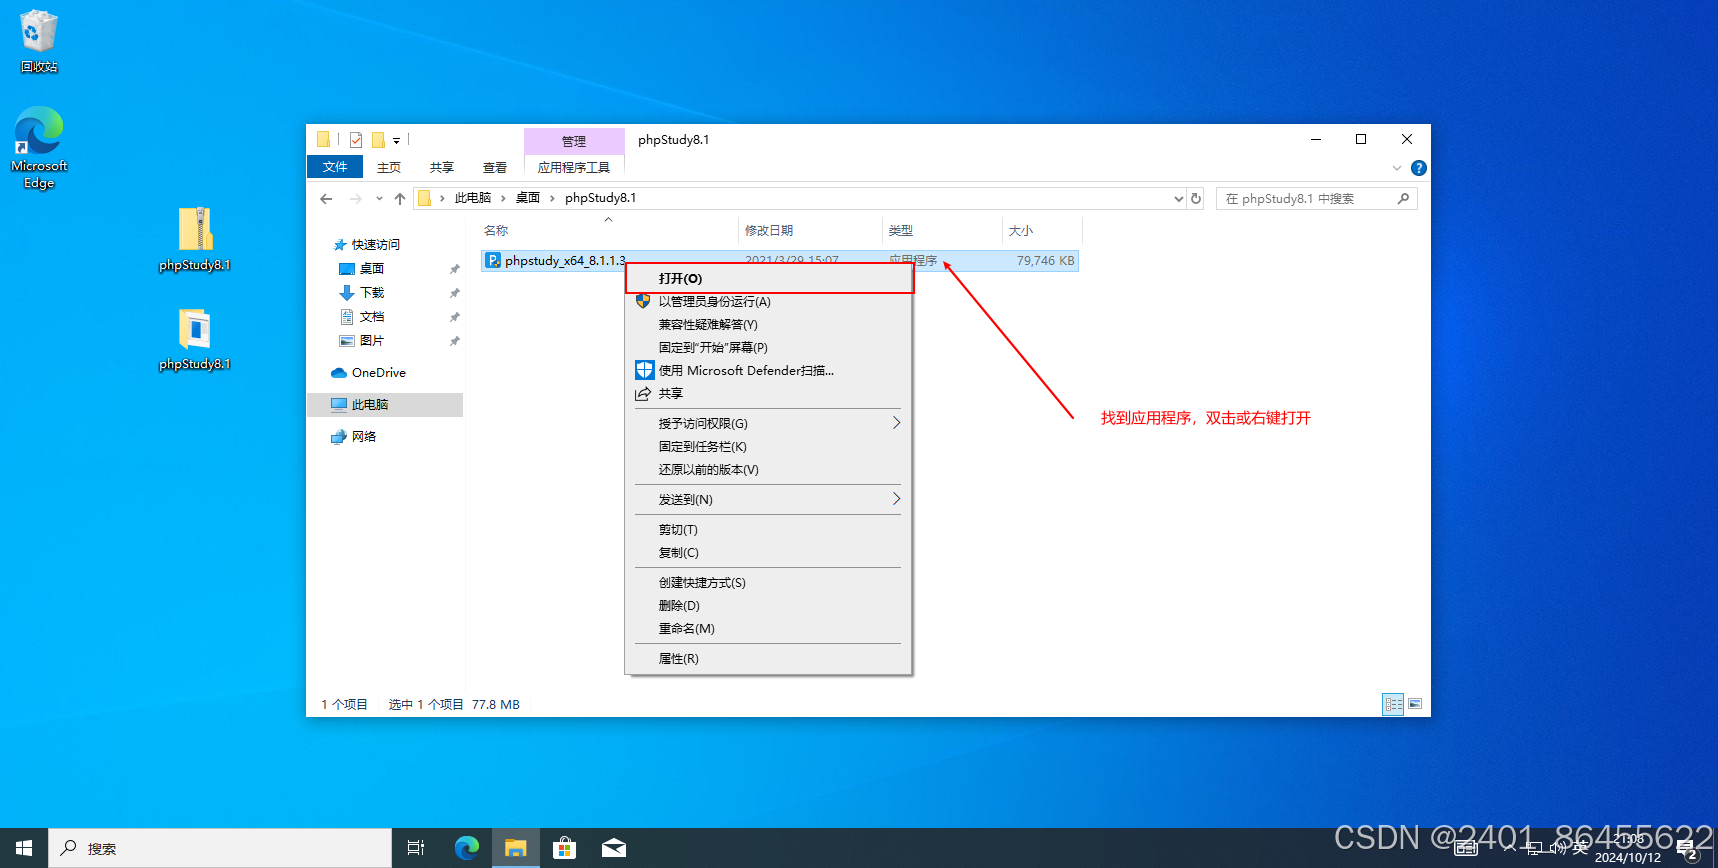
Task: Open Task View on the taskbar
Action: (416, 848)
